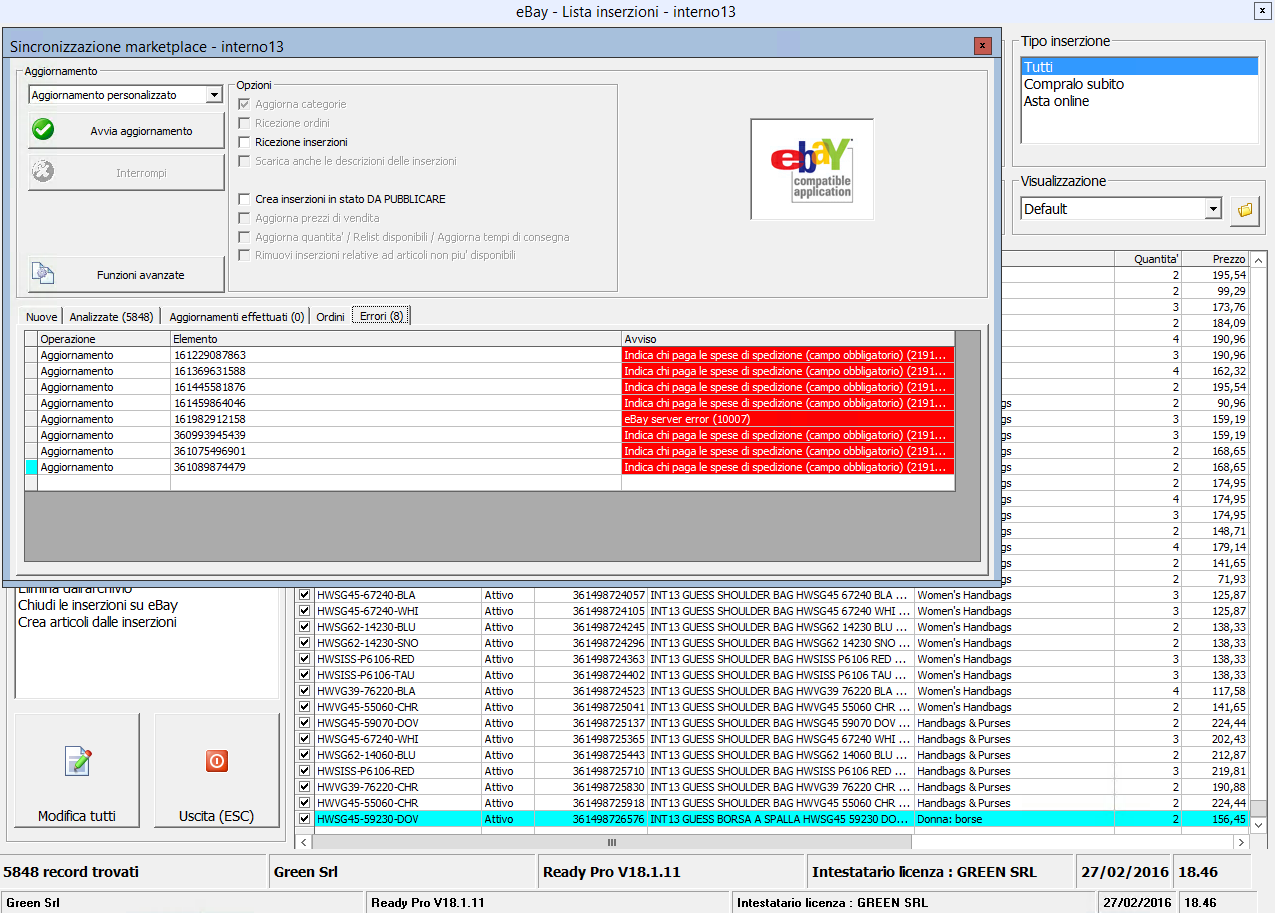
Task: Enable Ricezione inserzioni checkbox
Action: coord(244,142)
